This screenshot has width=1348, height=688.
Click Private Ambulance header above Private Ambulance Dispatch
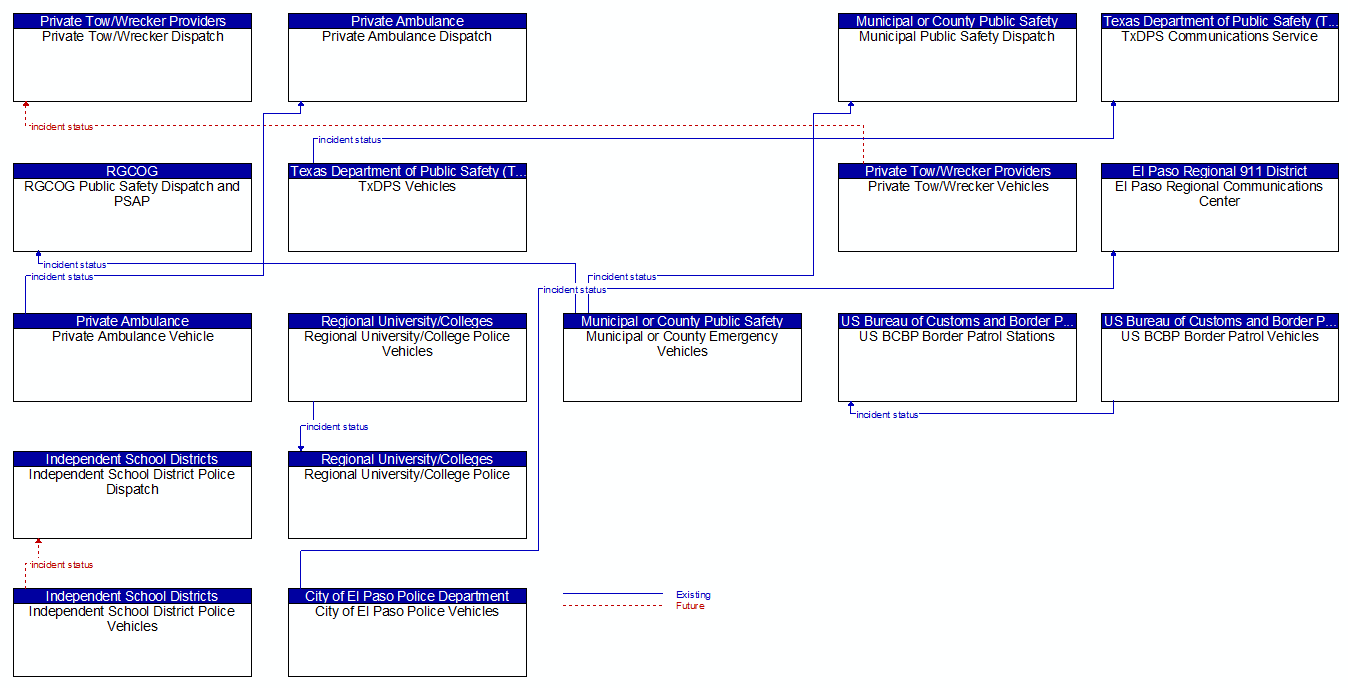407,21
